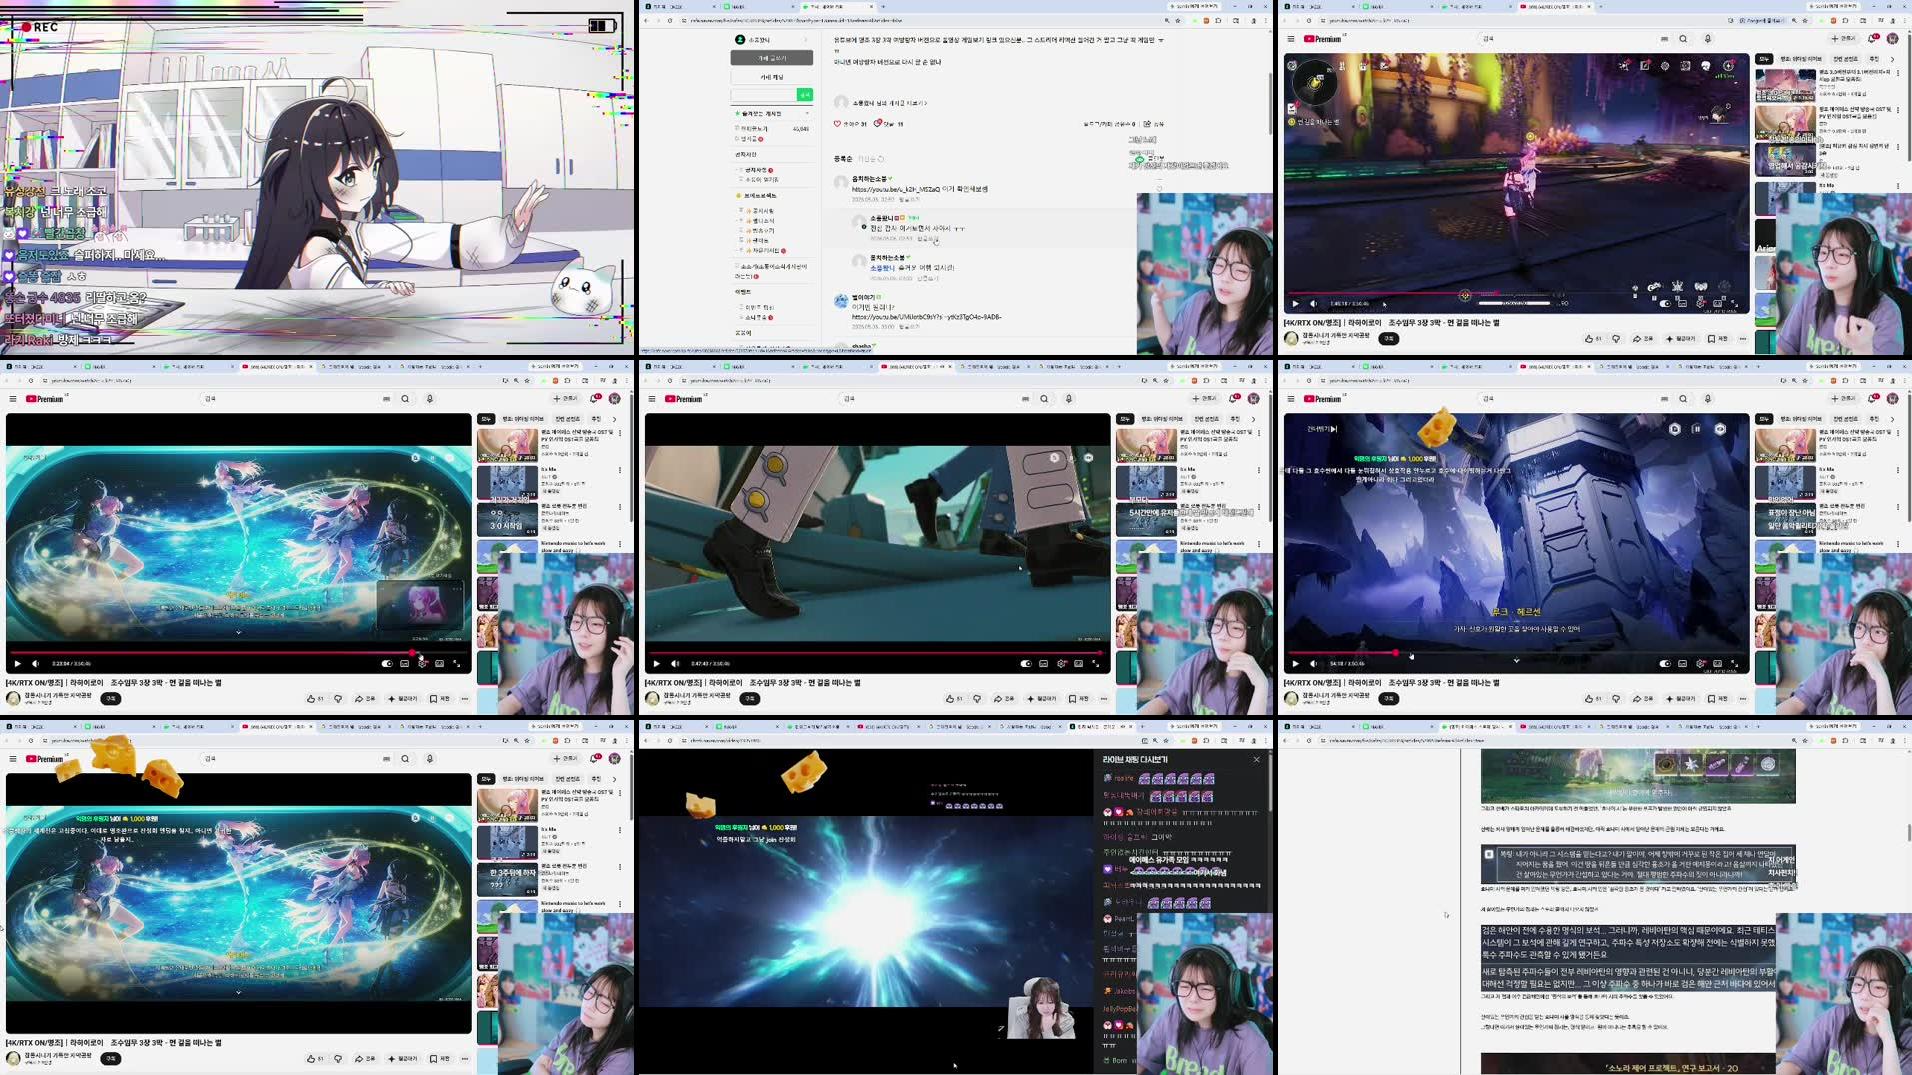Open '카페 채팅' in cafe post window
The image size is (1912, 1075).
(x=771, y=77)
